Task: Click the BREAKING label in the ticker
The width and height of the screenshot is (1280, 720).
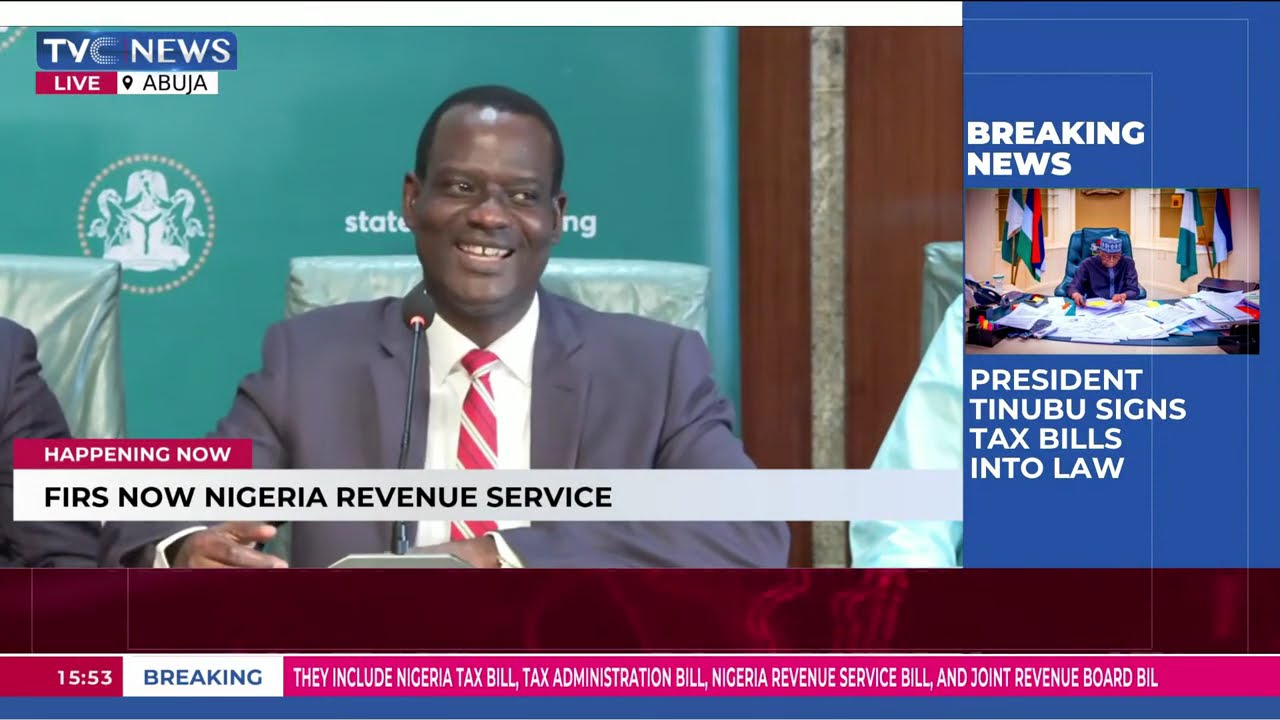Action: (203, 678)
